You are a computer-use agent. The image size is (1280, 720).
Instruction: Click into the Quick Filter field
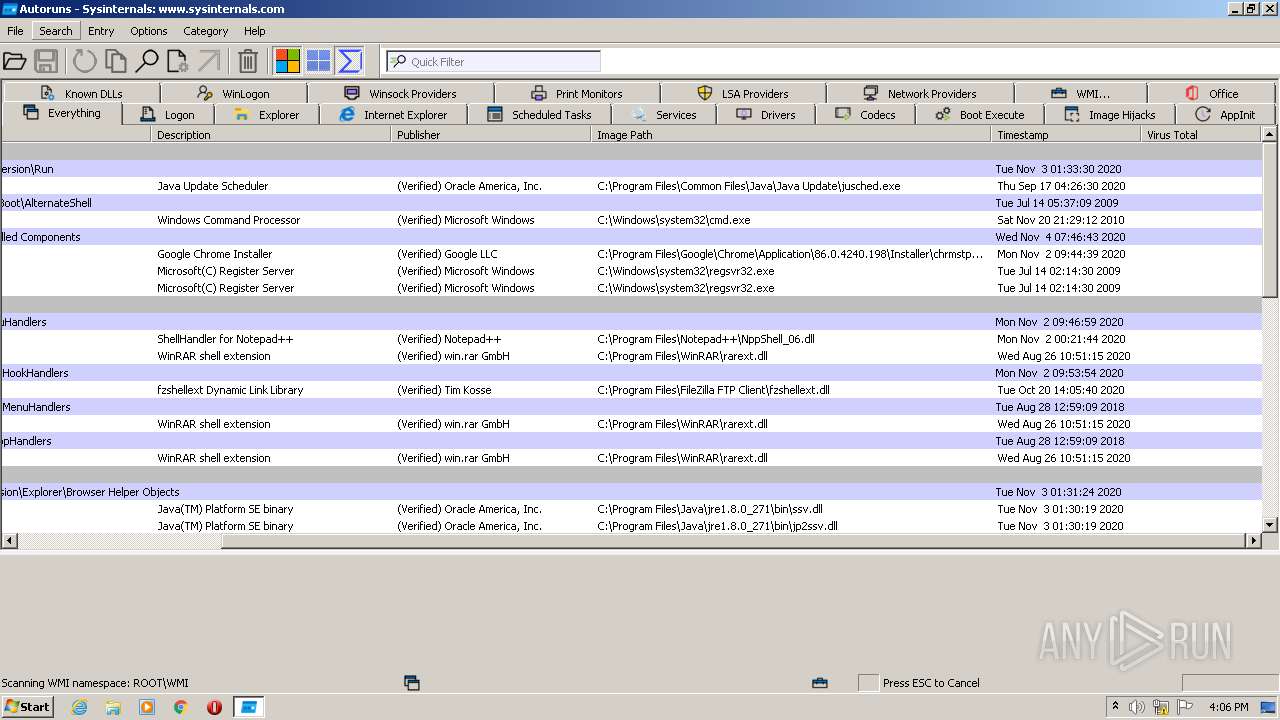coord(494,62)
